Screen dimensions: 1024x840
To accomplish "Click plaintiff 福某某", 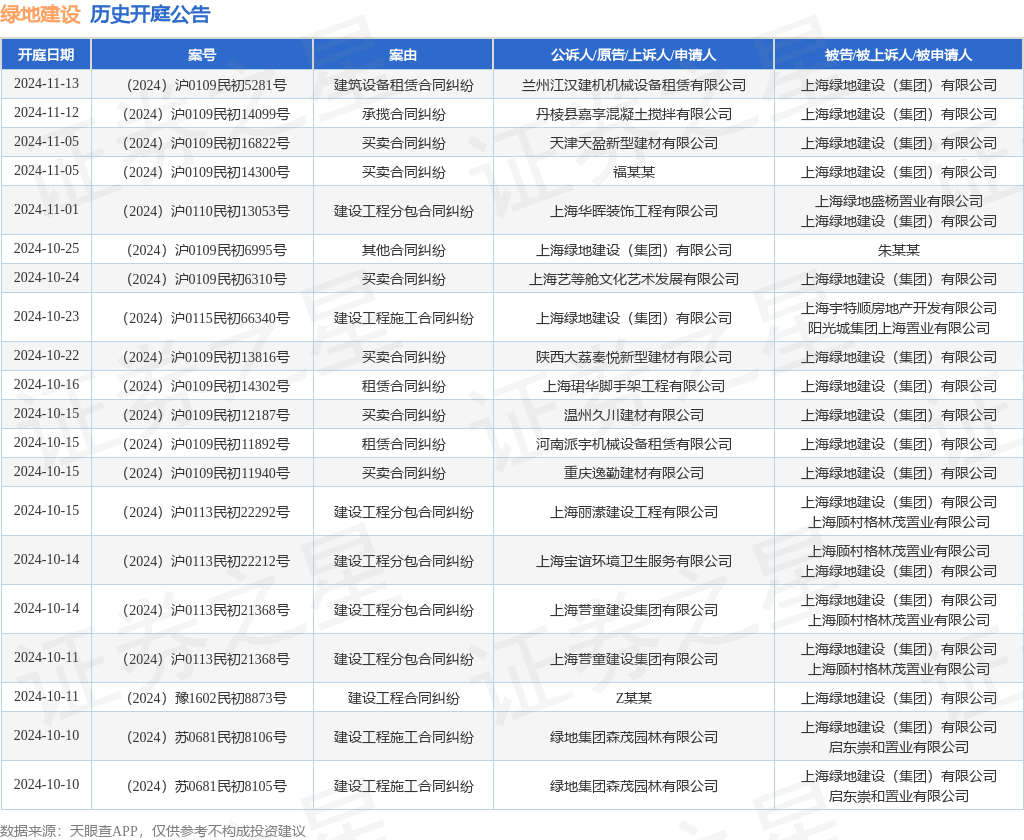I will (633, 172).
